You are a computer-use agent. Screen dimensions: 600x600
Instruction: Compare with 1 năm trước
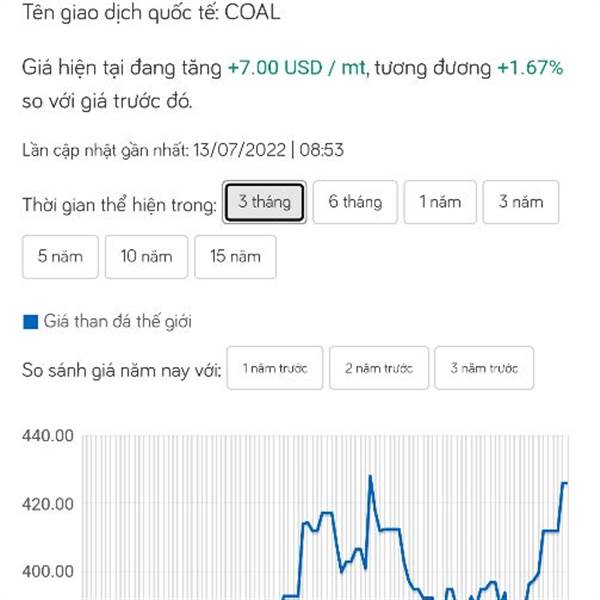coord(275,368)
